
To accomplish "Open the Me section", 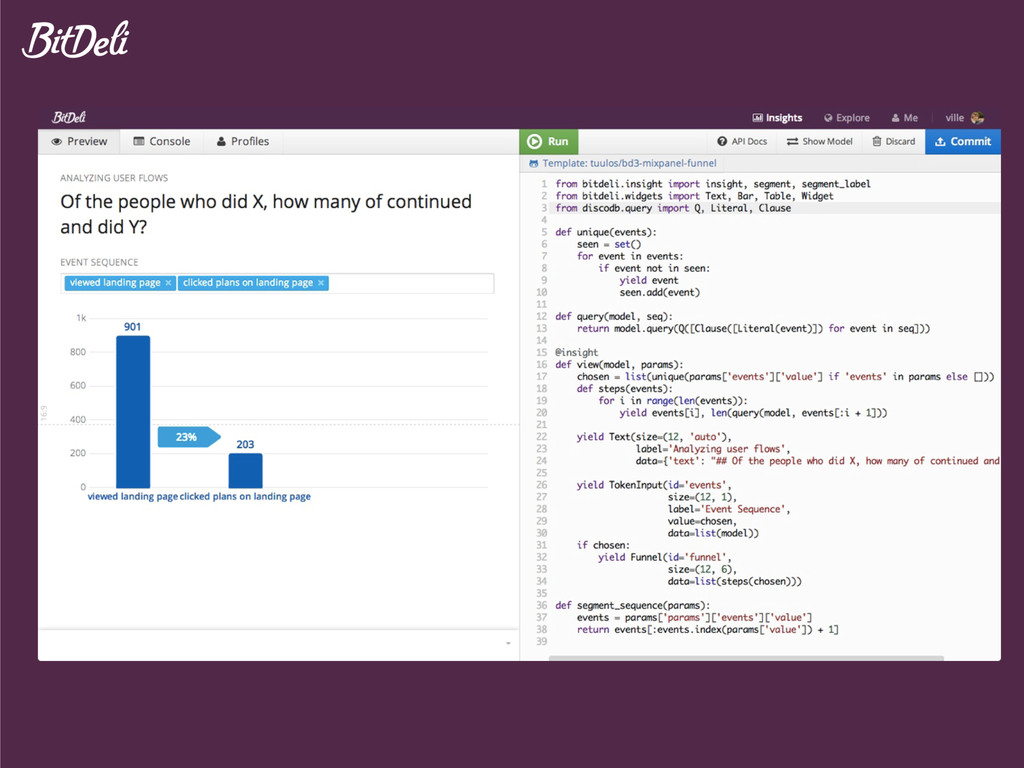I will (x=904, y=118).
